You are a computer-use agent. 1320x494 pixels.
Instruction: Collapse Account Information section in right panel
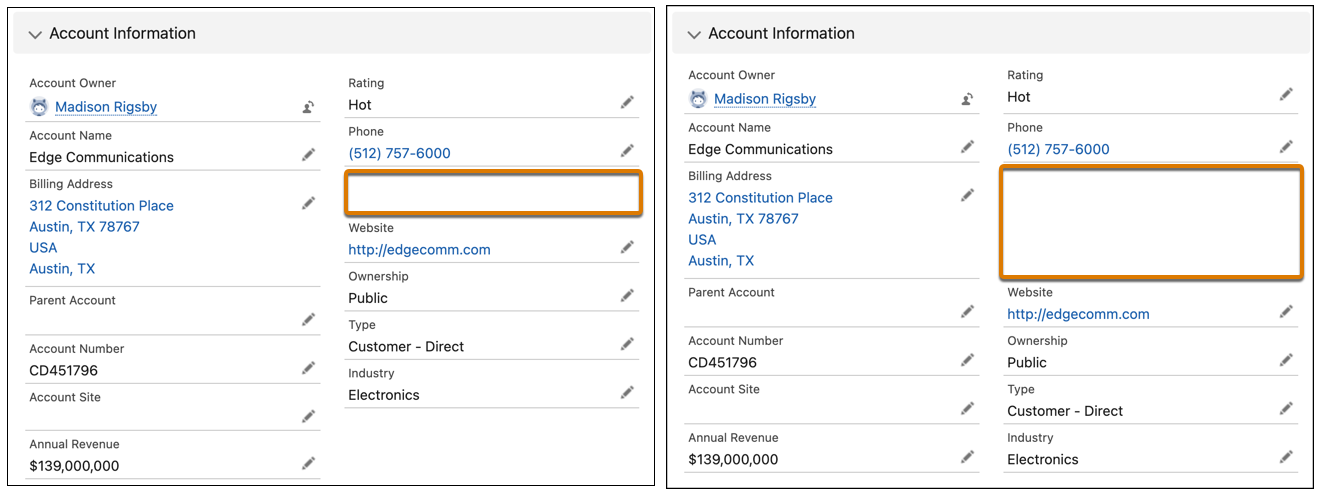tap(694, 34)
